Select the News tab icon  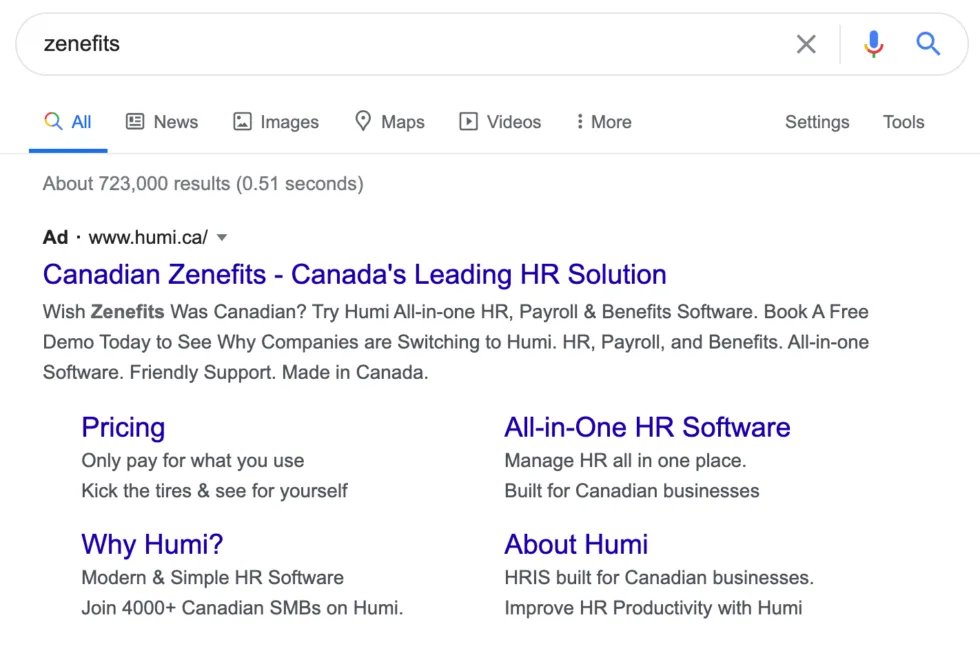[135, 121]
